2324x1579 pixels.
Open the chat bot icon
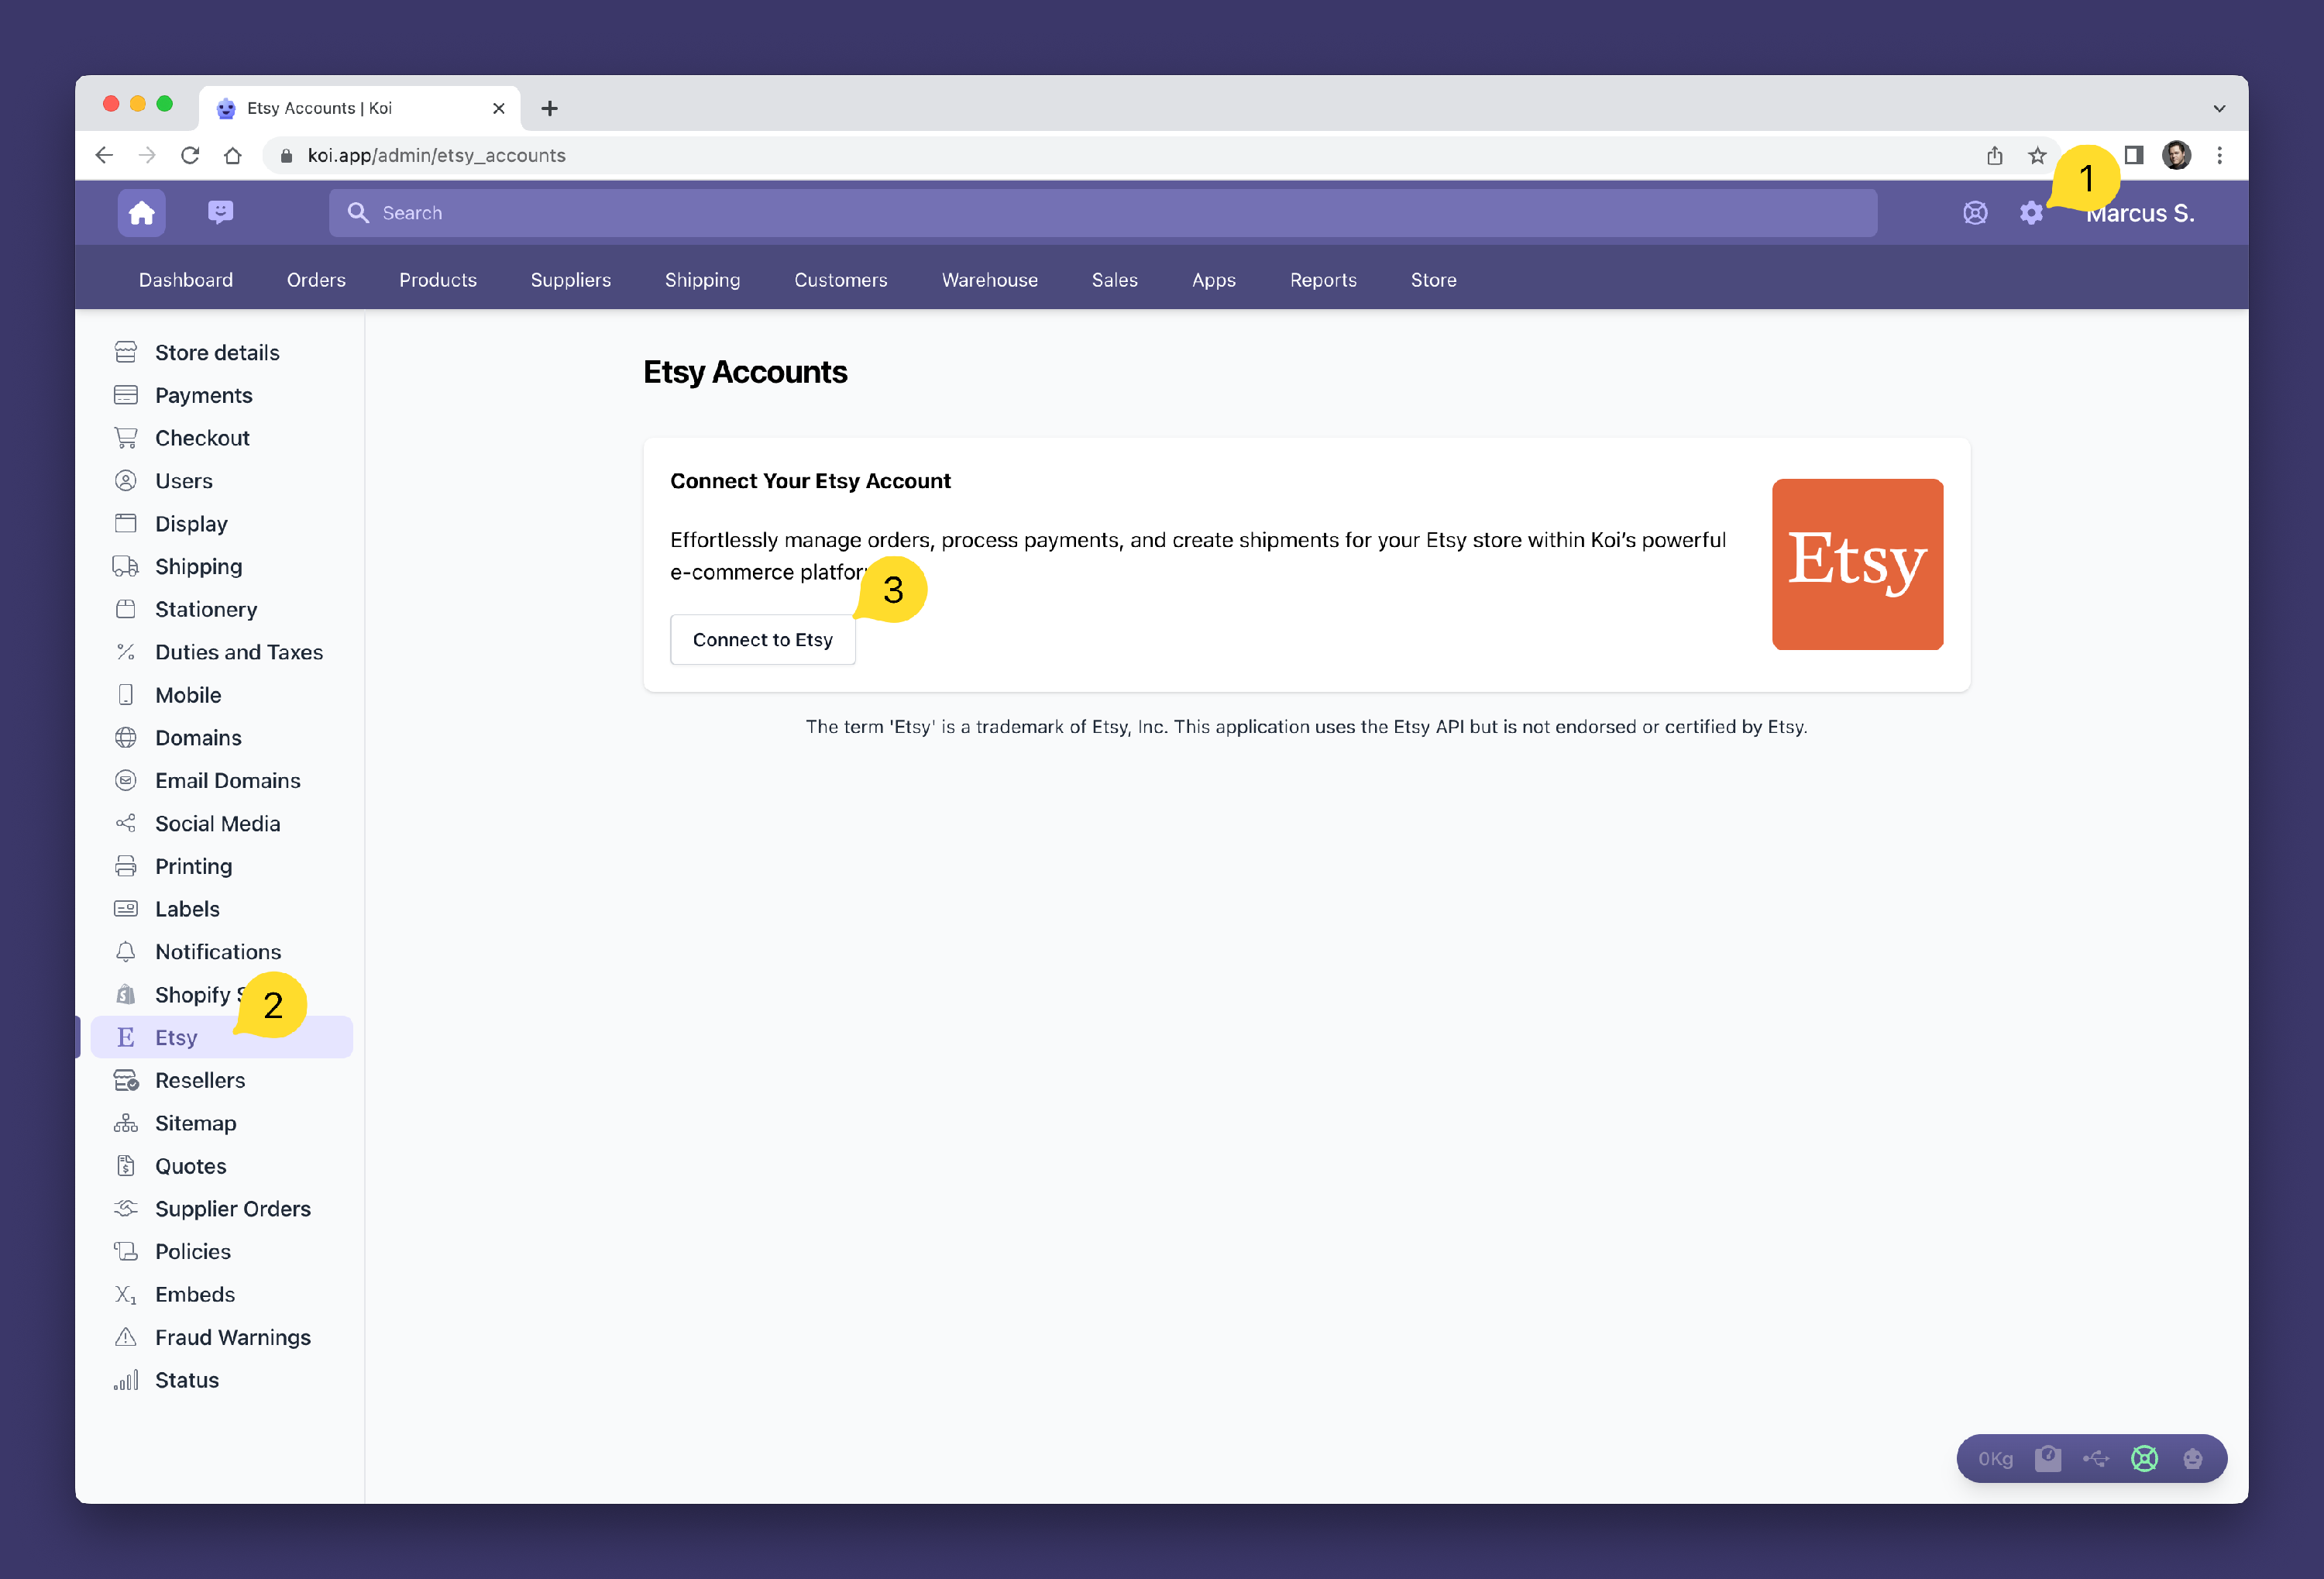coord(220,212)
